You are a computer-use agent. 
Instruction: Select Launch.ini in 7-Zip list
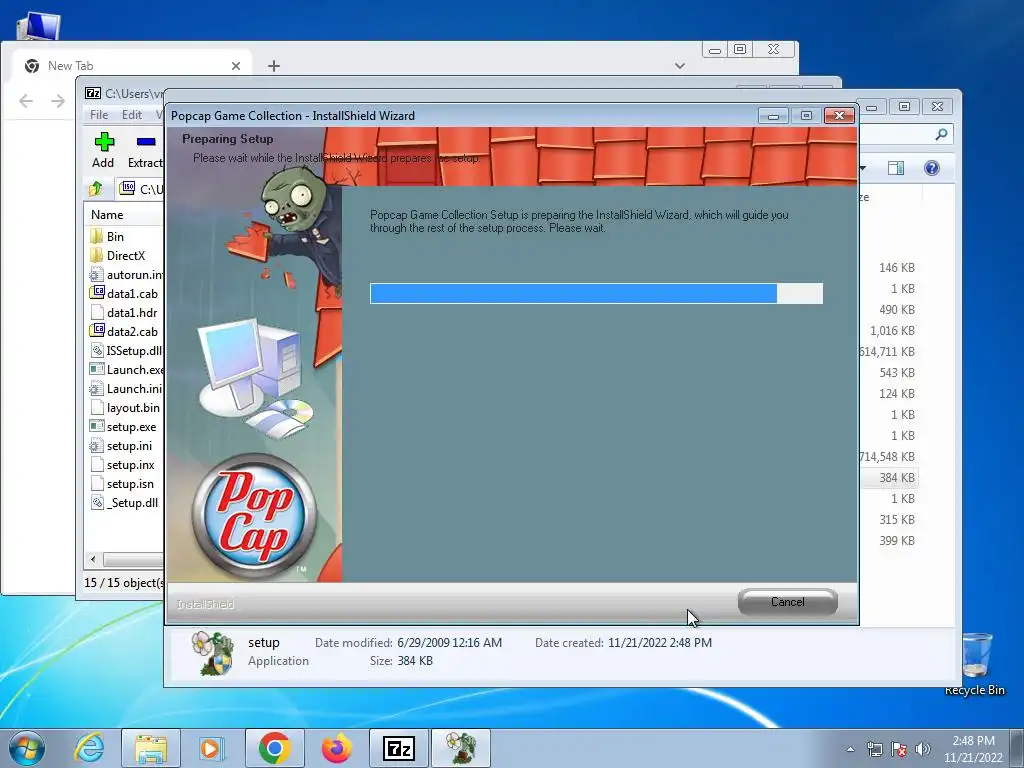coord(134,388)
